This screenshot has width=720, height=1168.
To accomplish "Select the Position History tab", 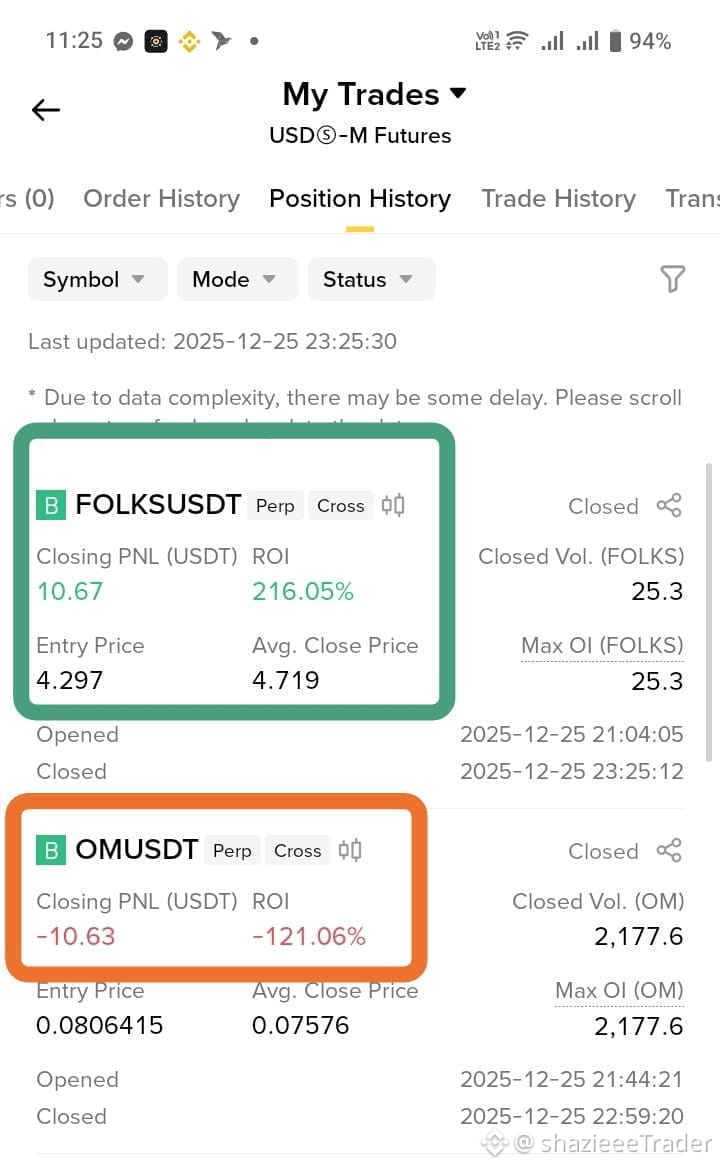I will (x=360, y=199).
